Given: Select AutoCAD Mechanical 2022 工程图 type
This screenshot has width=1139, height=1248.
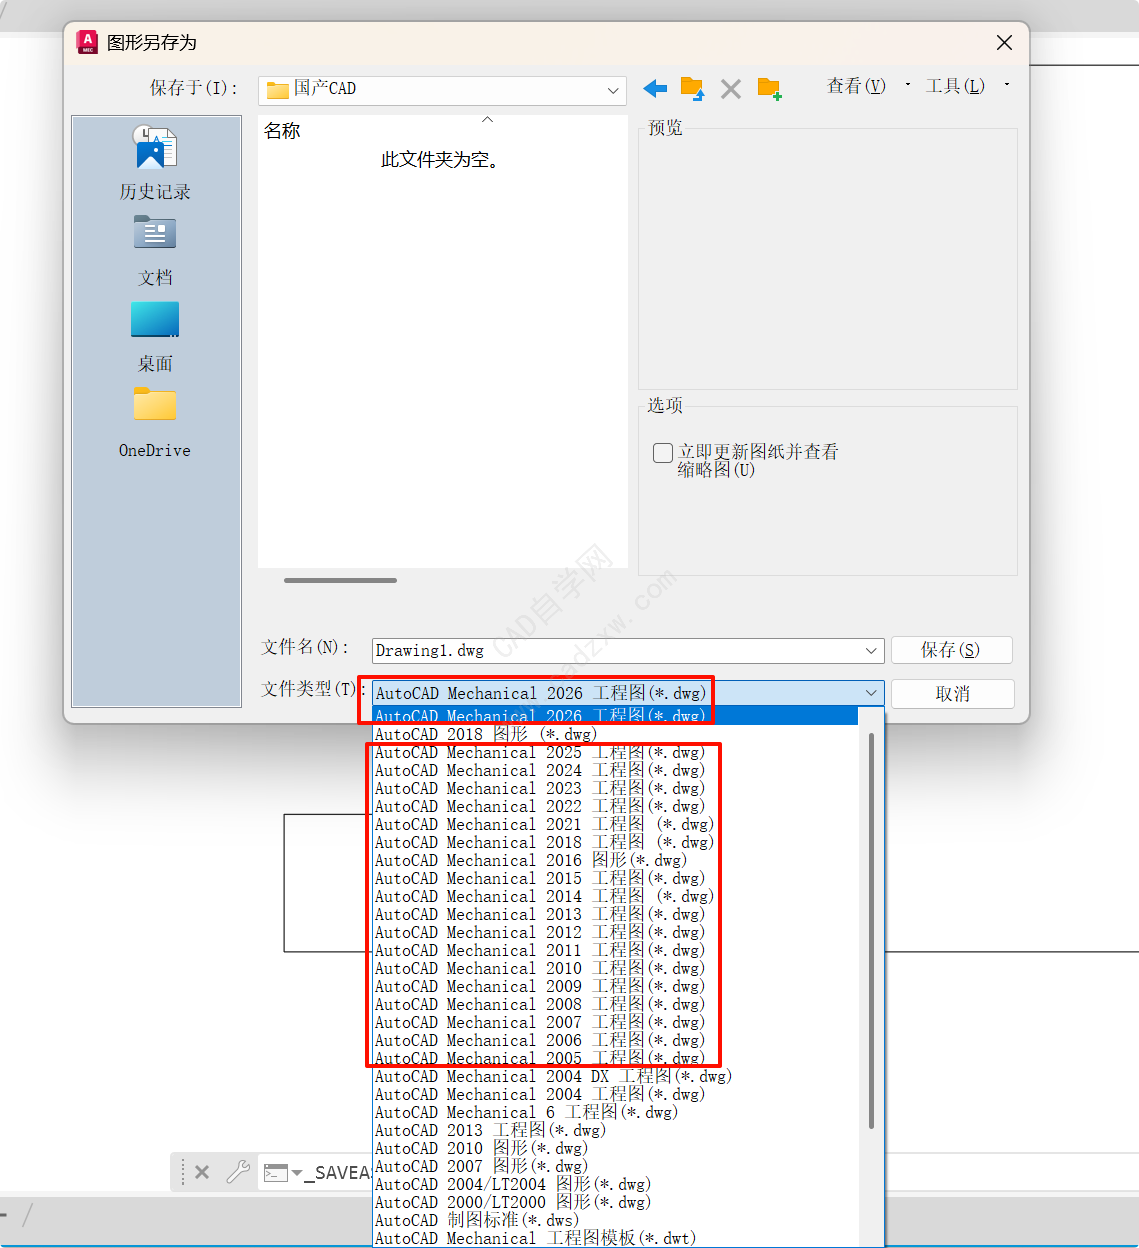Looking at the screenshot, I should pyautogui.click(x=615, y=806).
